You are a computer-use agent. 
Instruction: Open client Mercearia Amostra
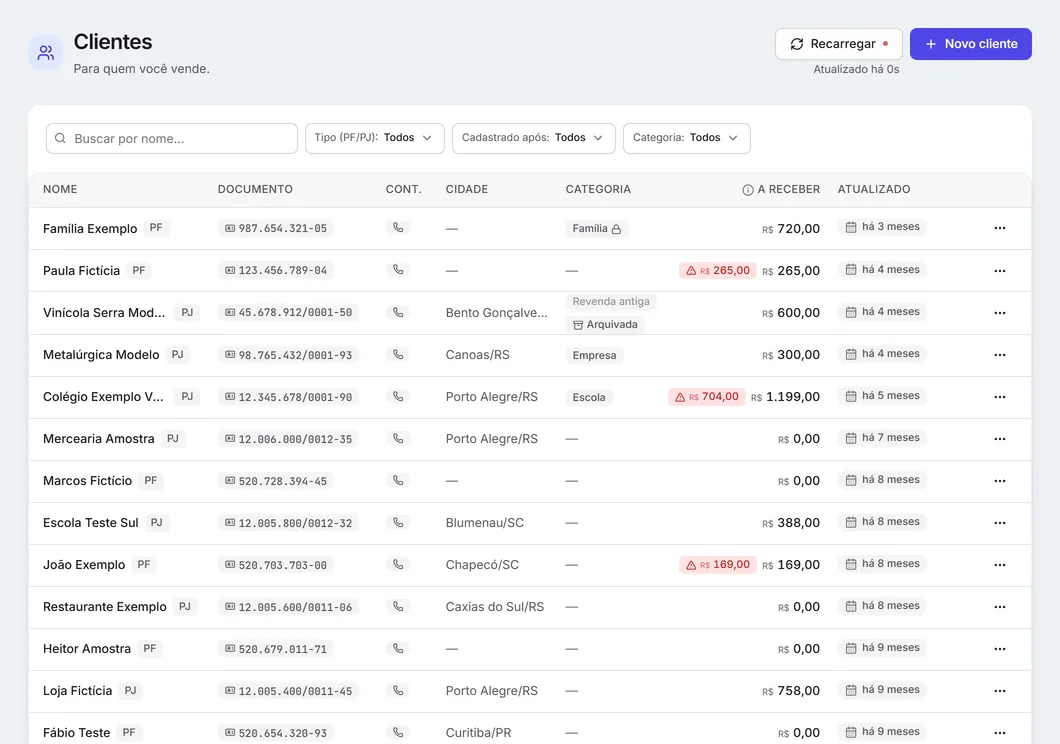point(99,439)
